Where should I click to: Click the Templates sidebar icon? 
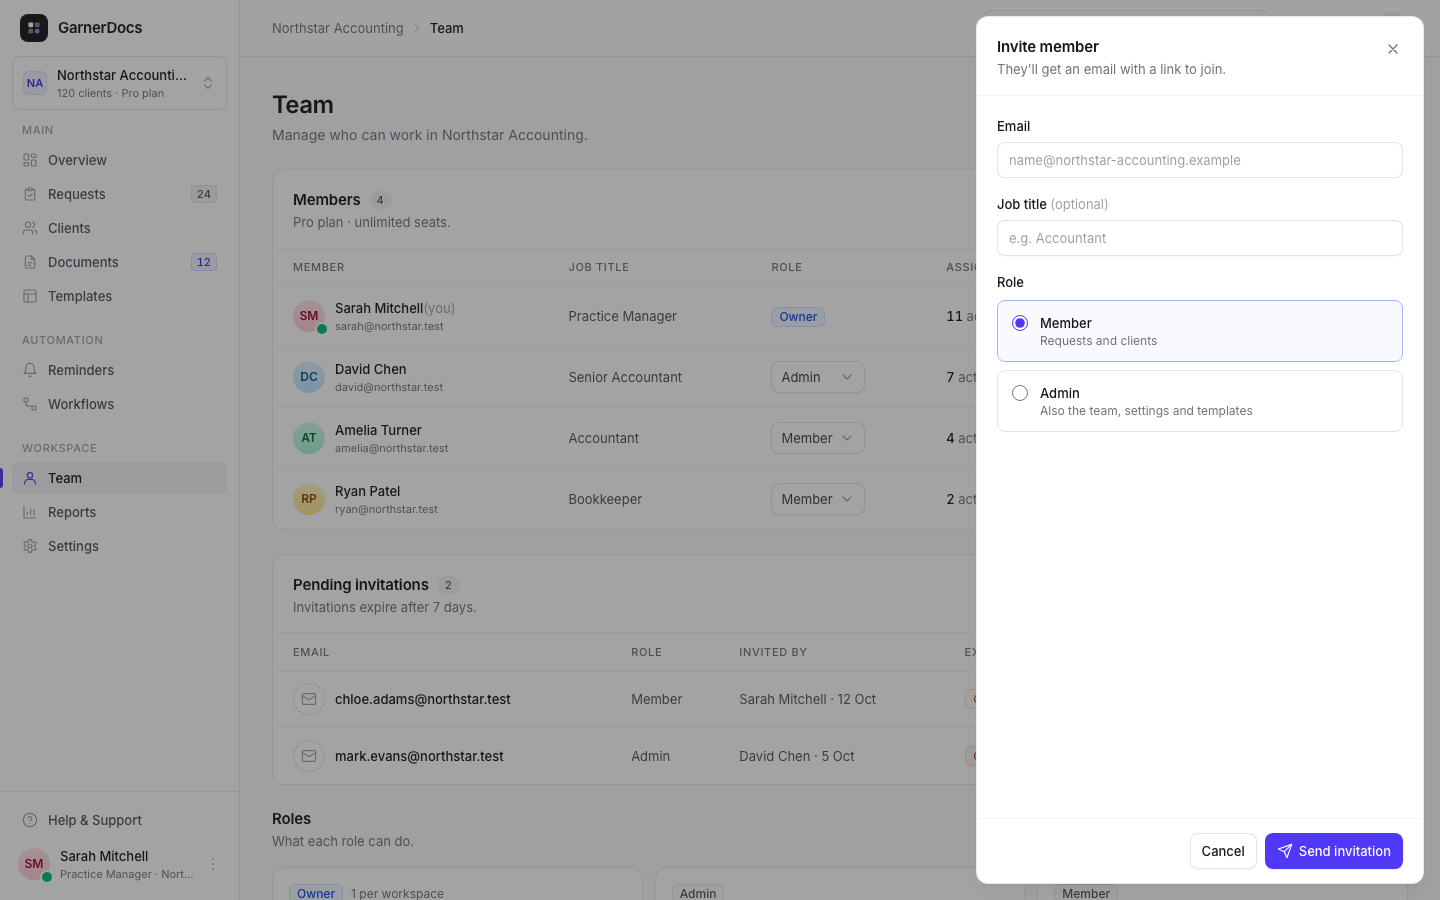click(x=30, y=296)
